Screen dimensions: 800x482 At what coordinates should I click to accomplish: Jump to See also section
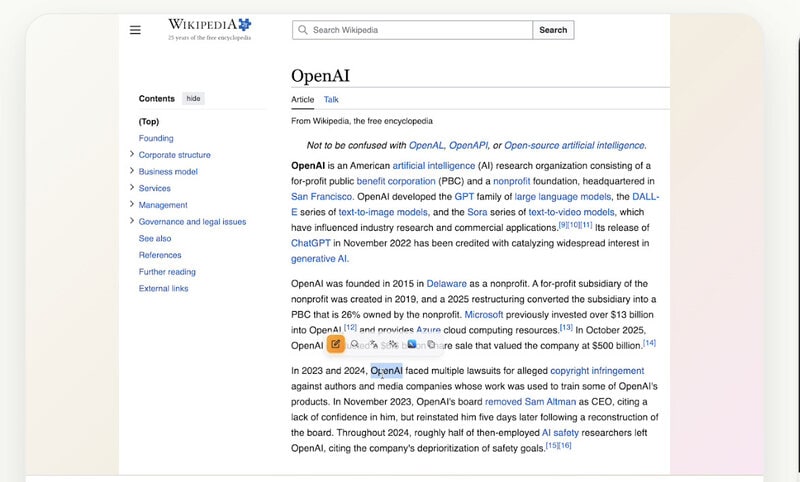[x=155, y=238]
